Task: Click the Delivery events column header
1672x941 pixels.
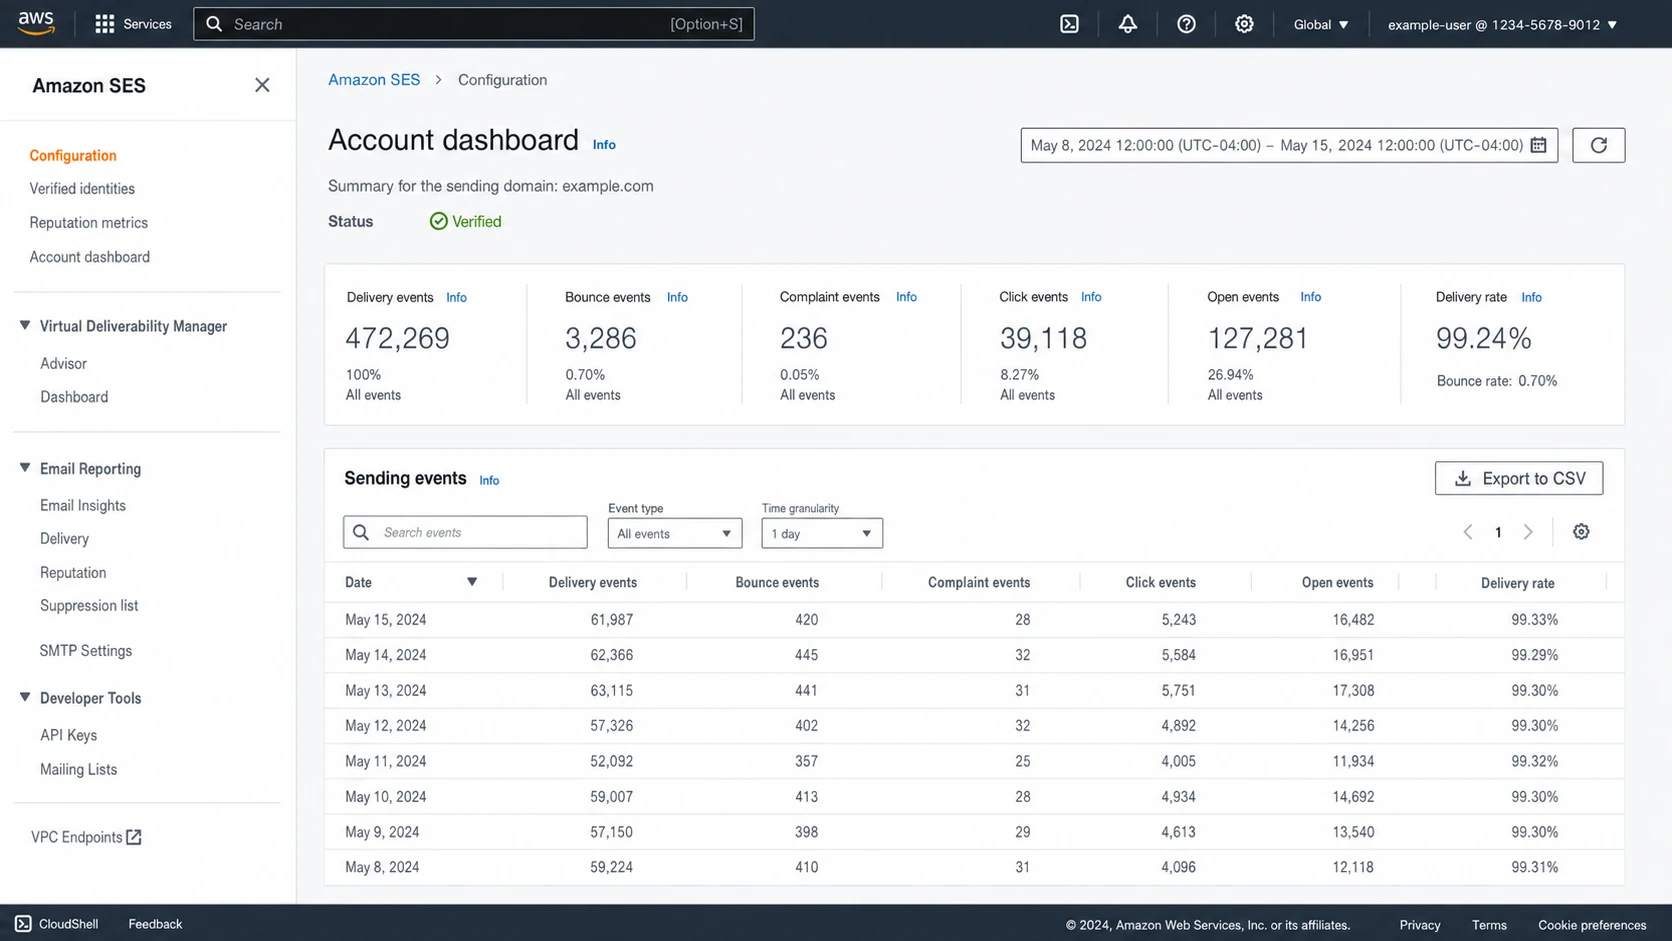Action: coord(592,582)
